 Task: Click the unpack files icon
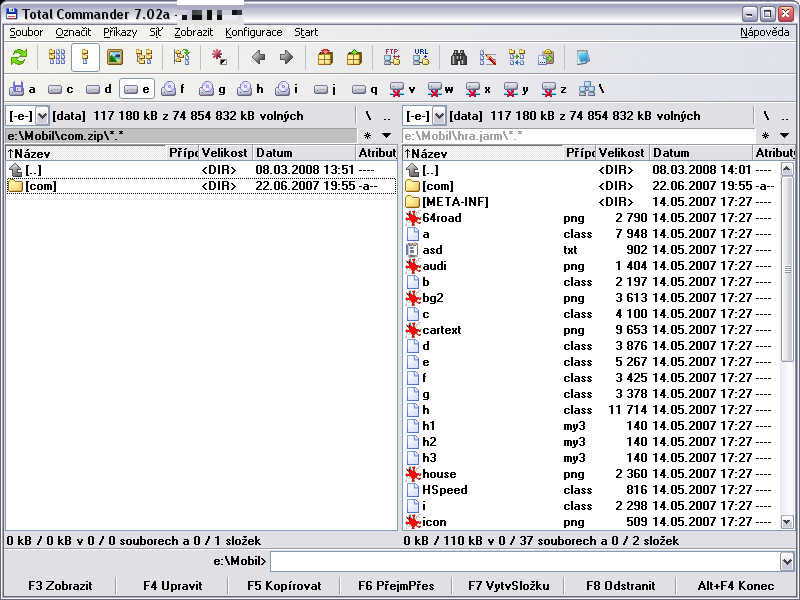[354, 57]
